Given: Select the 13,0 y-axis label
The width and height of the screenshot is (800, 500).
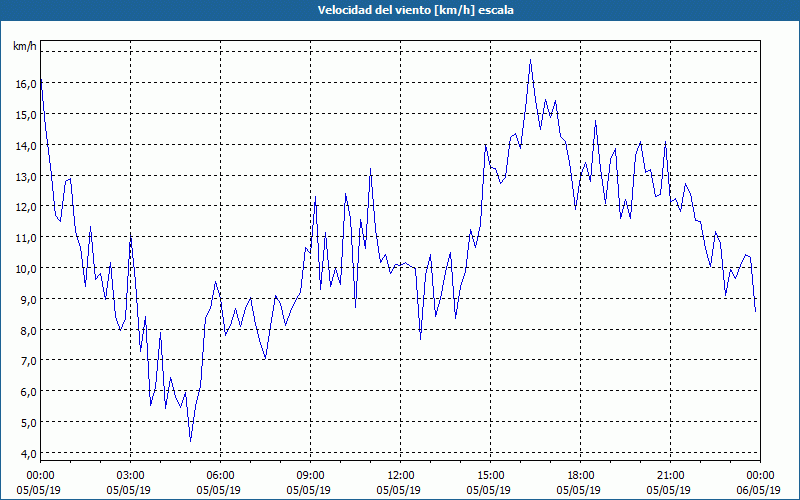Looking at the screenshot, I should (26, 176).
